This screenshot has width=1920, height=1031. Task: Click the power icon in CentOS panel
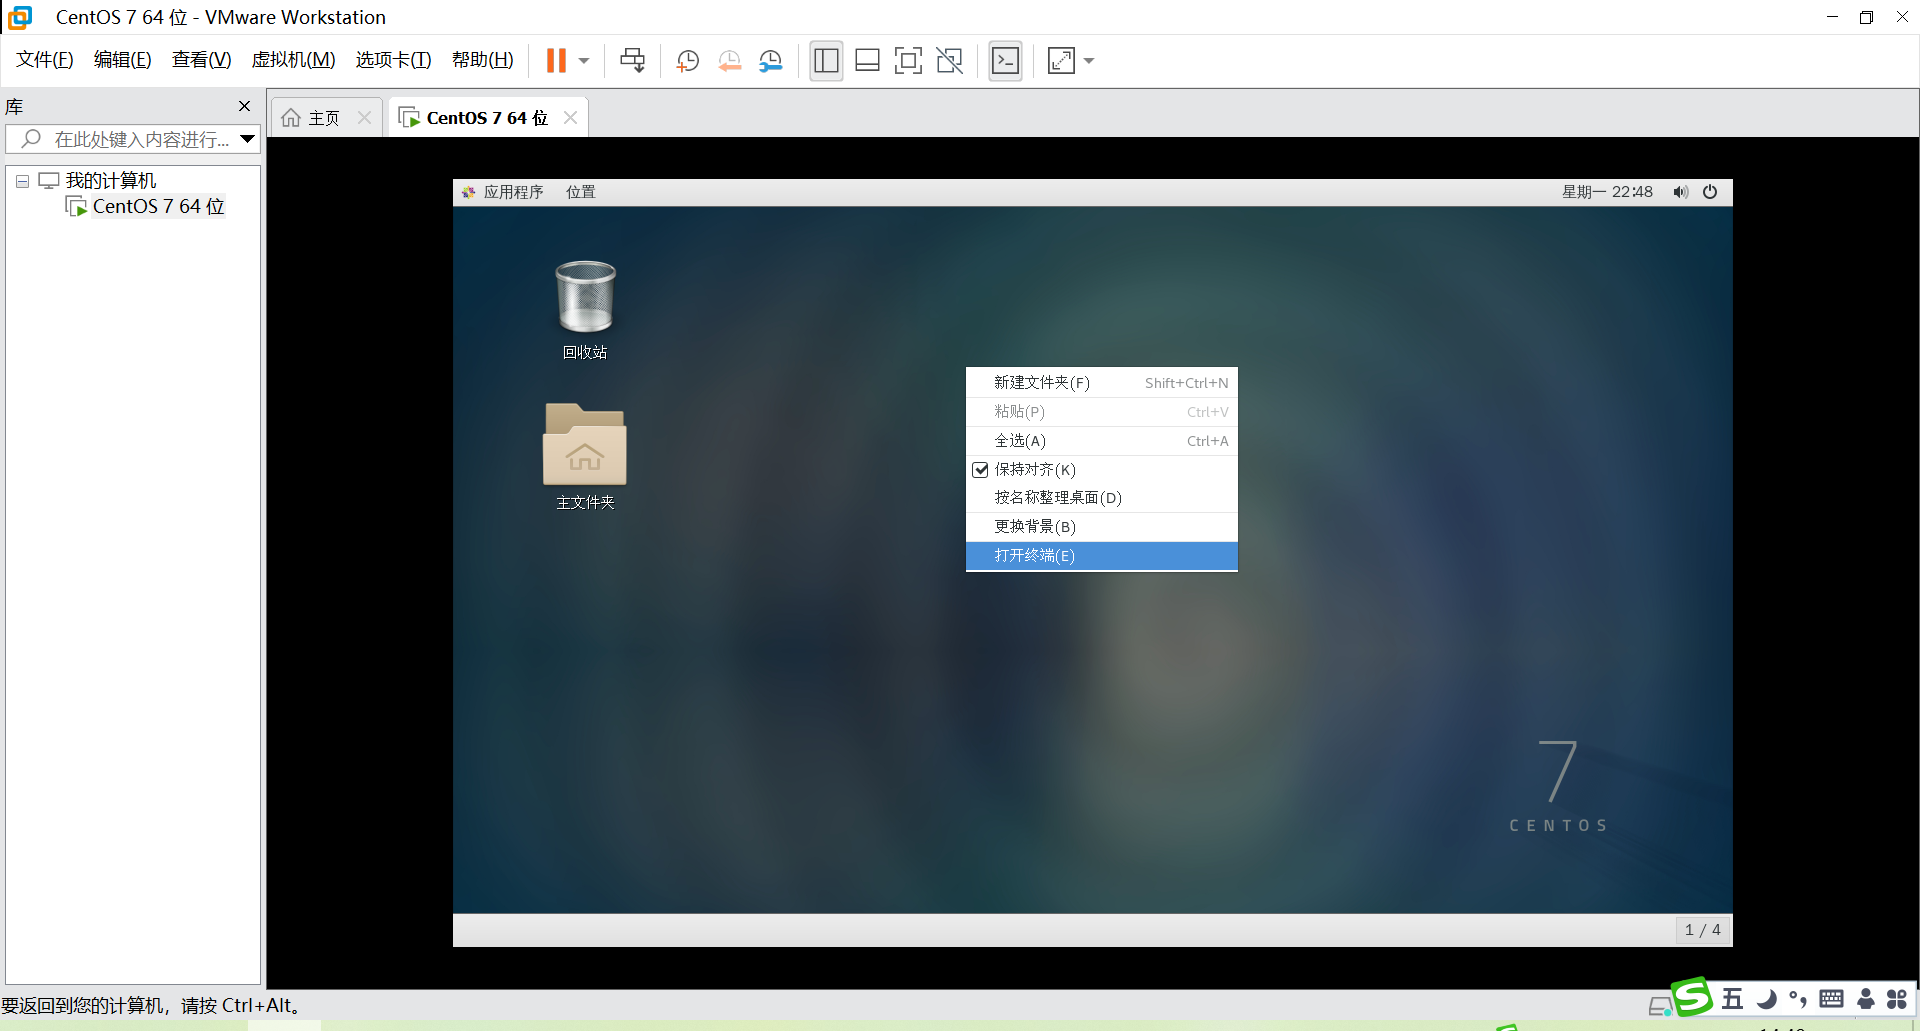point(1710,192)
